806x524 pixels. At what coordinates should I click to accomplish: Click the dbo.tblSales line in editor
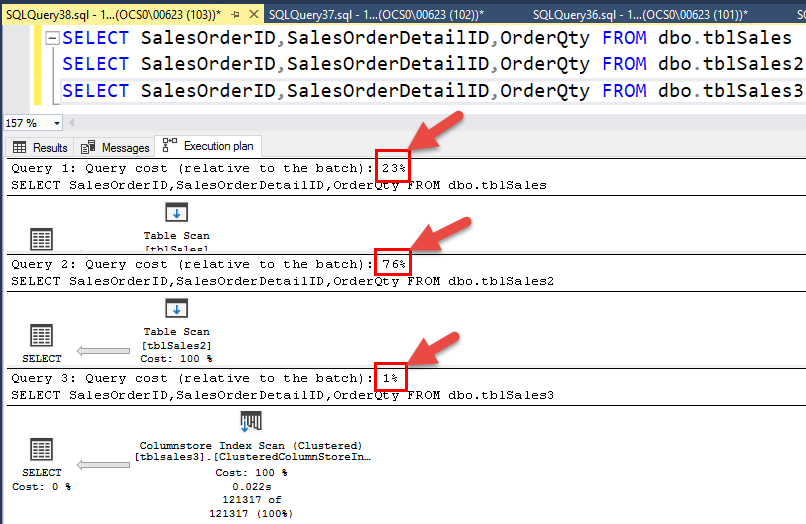[427, 38]
